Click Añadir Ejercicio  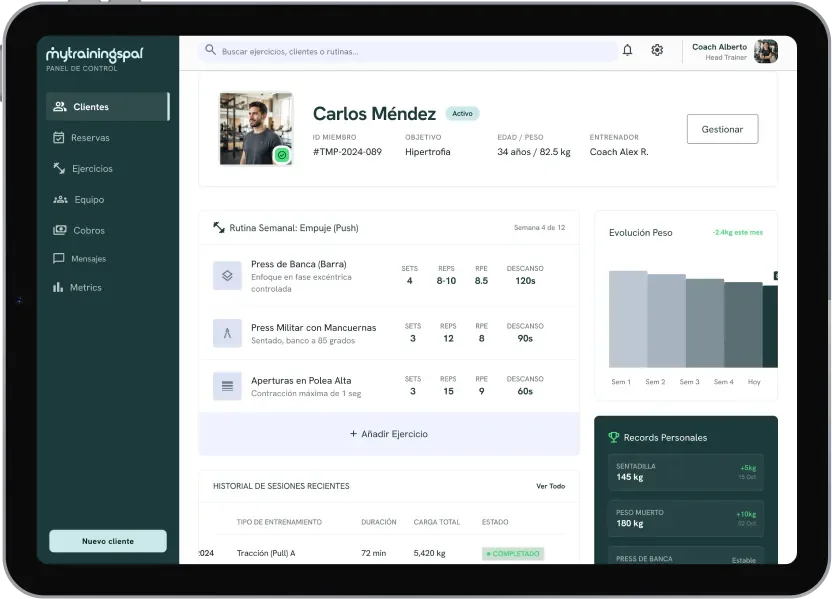[389, 434]
